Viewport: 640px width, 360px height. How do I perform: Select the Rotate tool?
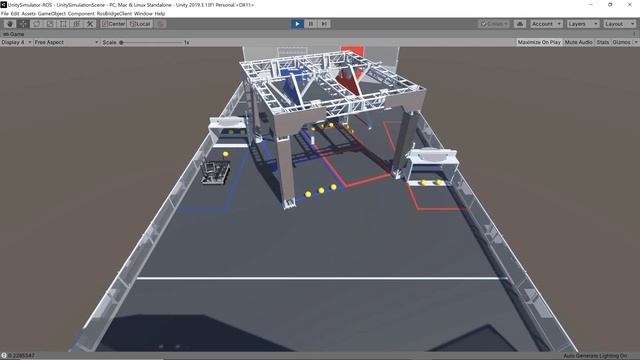point(37,24)
